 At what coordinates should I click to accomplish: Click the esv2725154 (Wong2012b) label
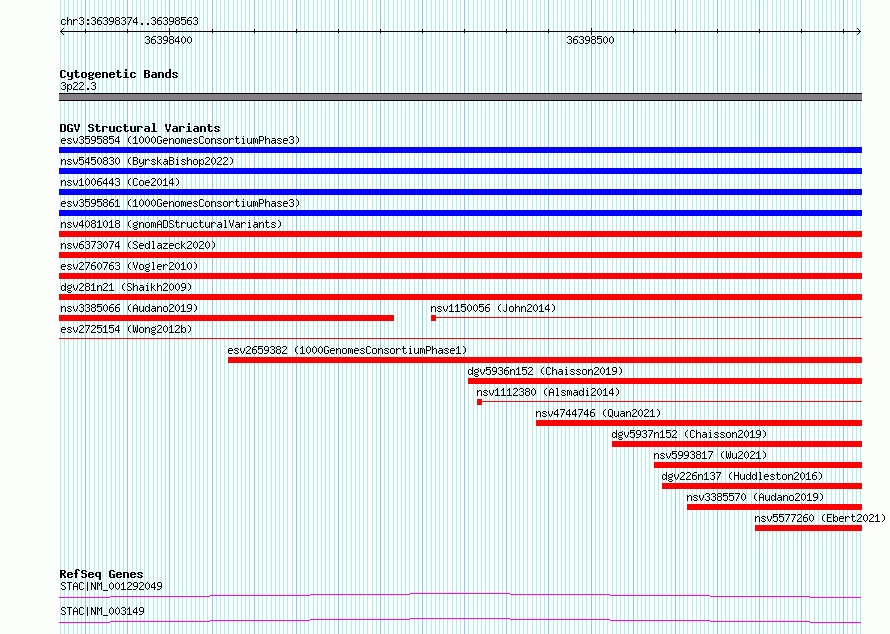click(x=126, y=329)
